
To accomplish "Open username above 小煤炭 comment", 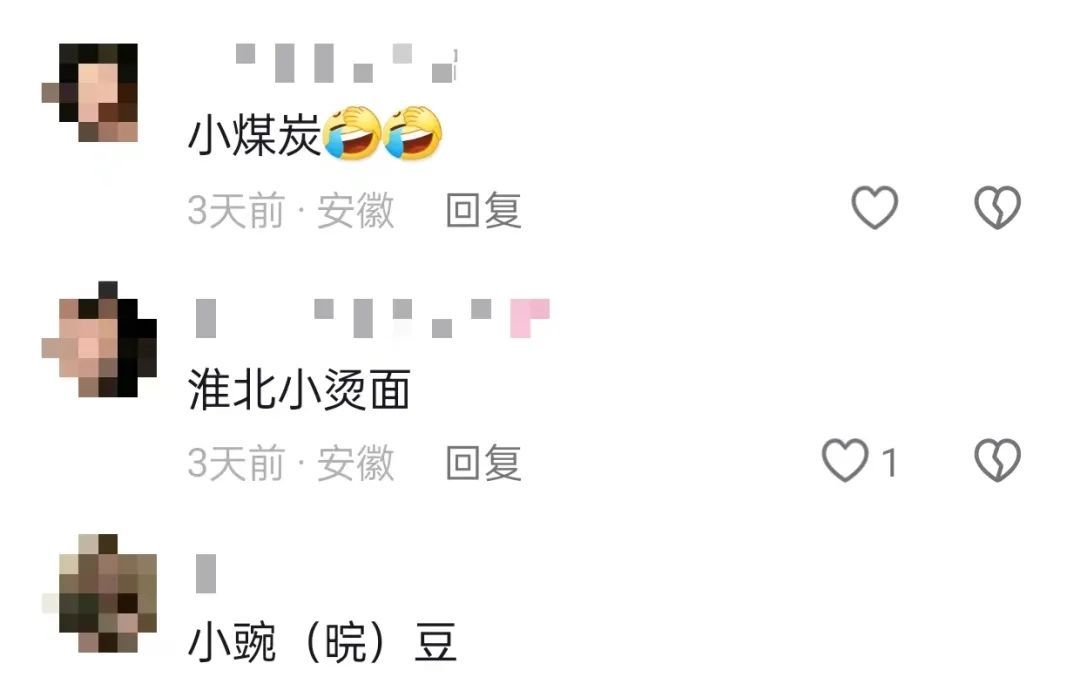I will click(346, 63).
